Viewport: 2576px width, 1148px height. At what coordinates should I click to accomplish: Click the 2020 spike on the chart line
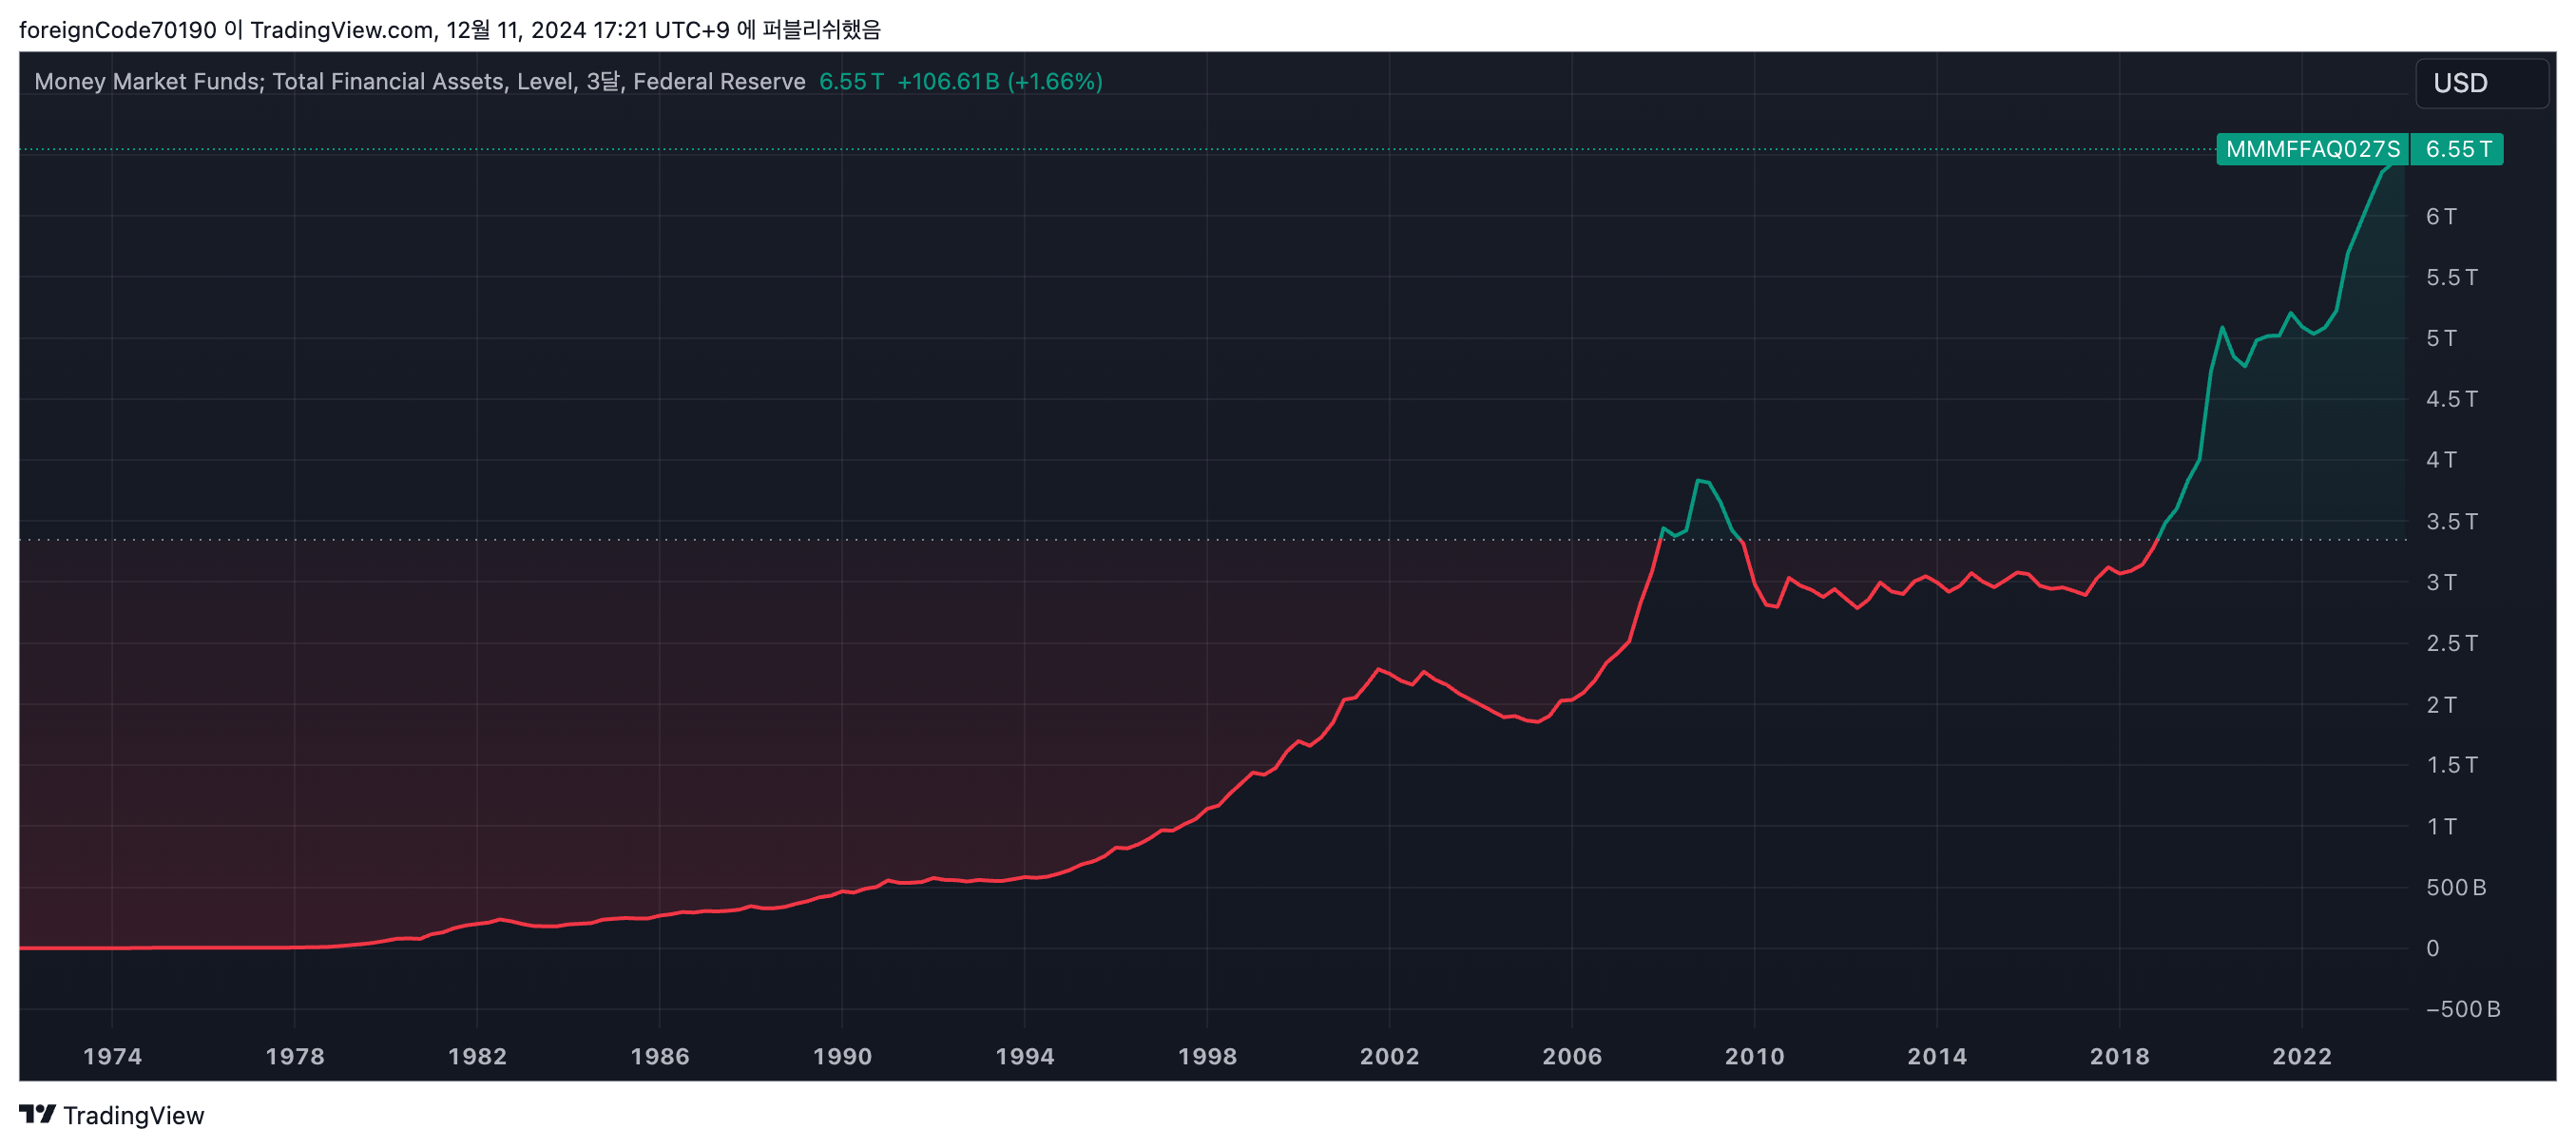(2222, 327)
